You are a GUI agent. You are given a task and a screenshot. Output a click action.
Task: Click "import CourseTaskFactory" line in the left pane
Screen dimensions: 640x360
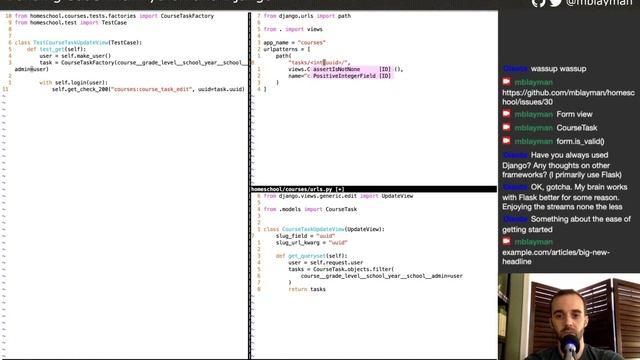114,16
